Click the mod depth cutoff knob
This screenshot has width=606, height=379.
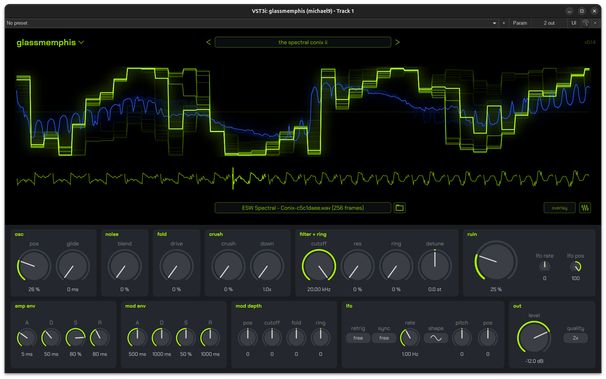point(272,338)
